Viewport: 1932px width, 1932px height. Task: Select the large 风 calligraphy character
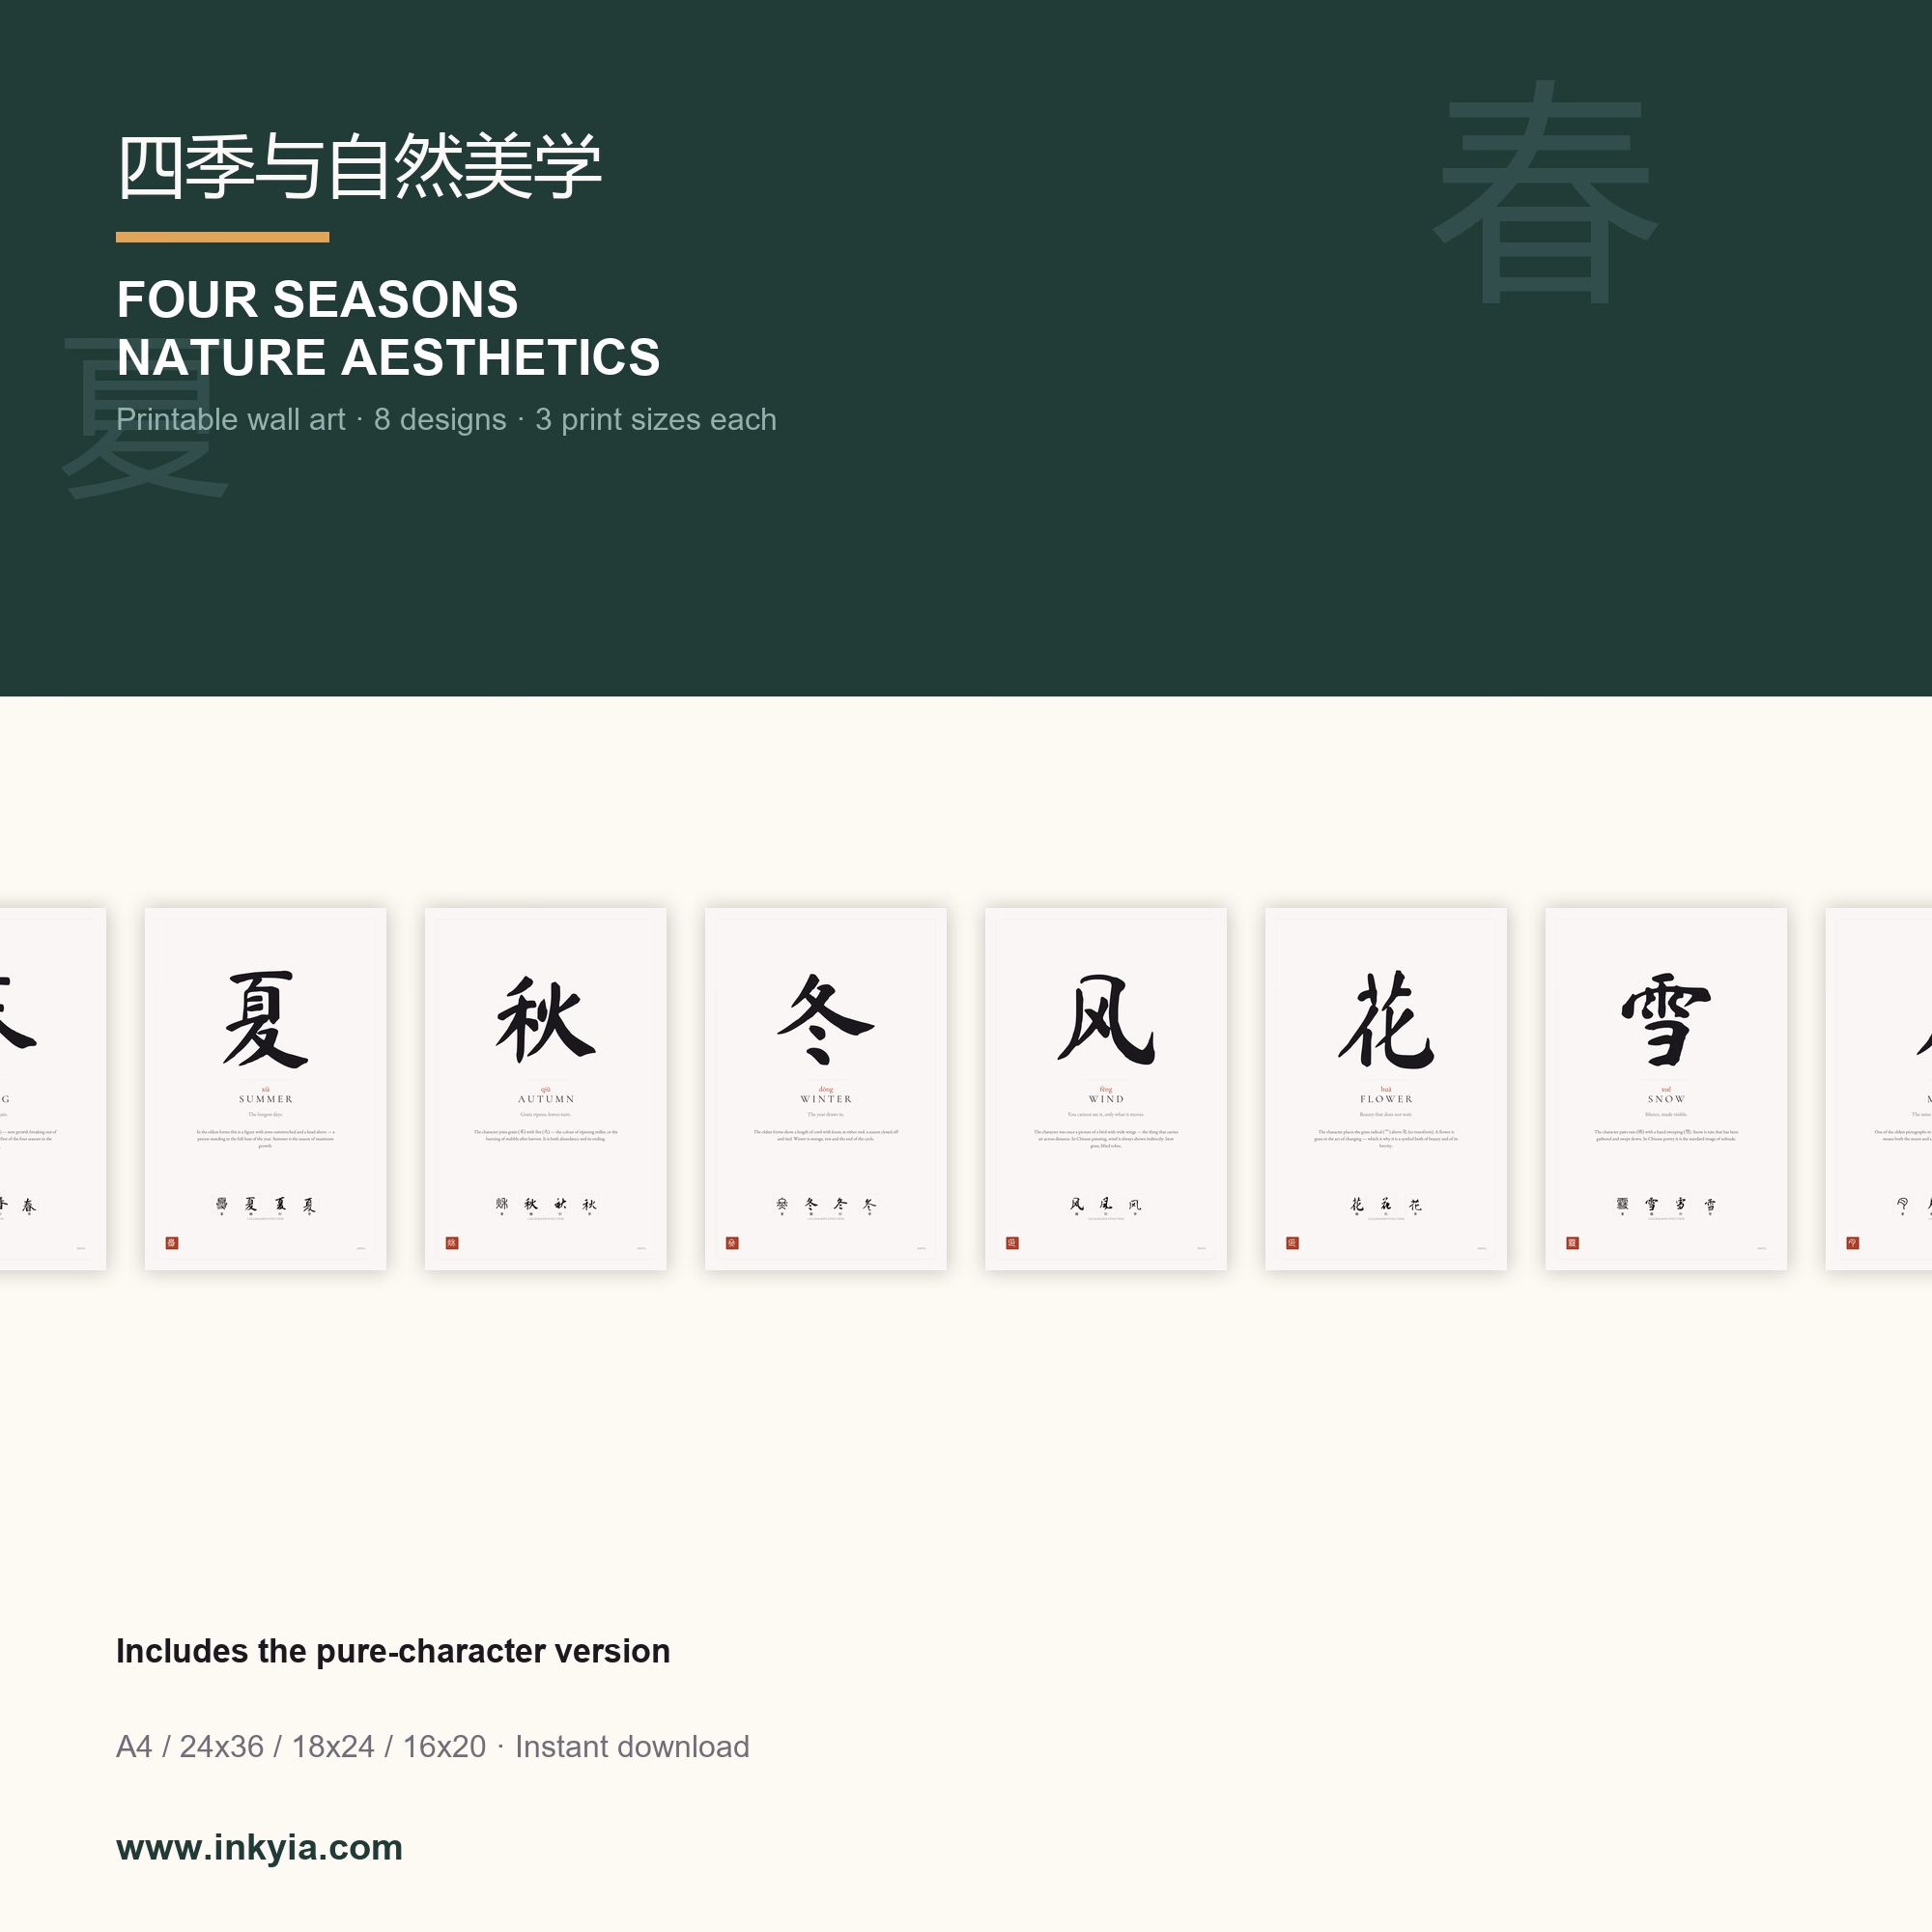[1106, 1020]
